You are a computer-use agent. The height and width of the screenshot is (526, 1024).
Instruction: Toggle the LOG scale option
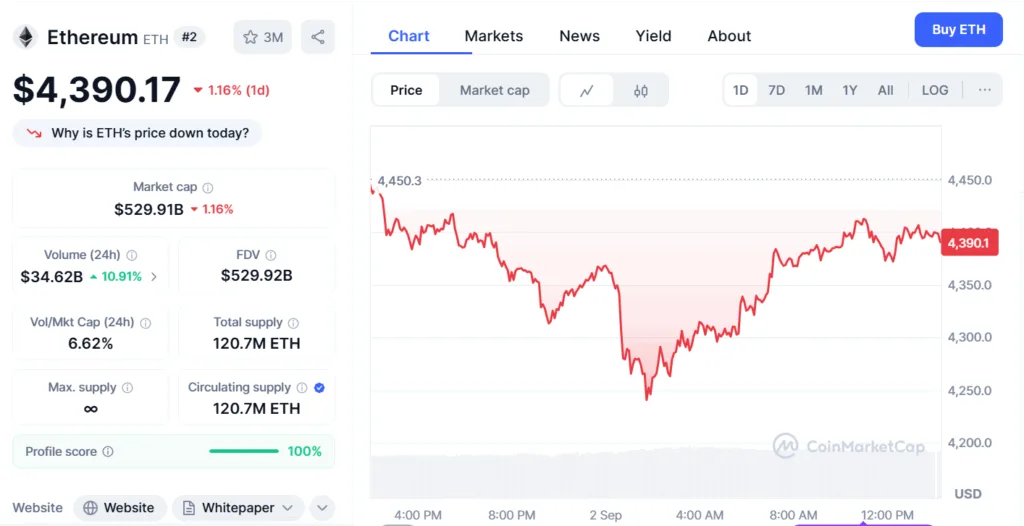tap(935, 90)
